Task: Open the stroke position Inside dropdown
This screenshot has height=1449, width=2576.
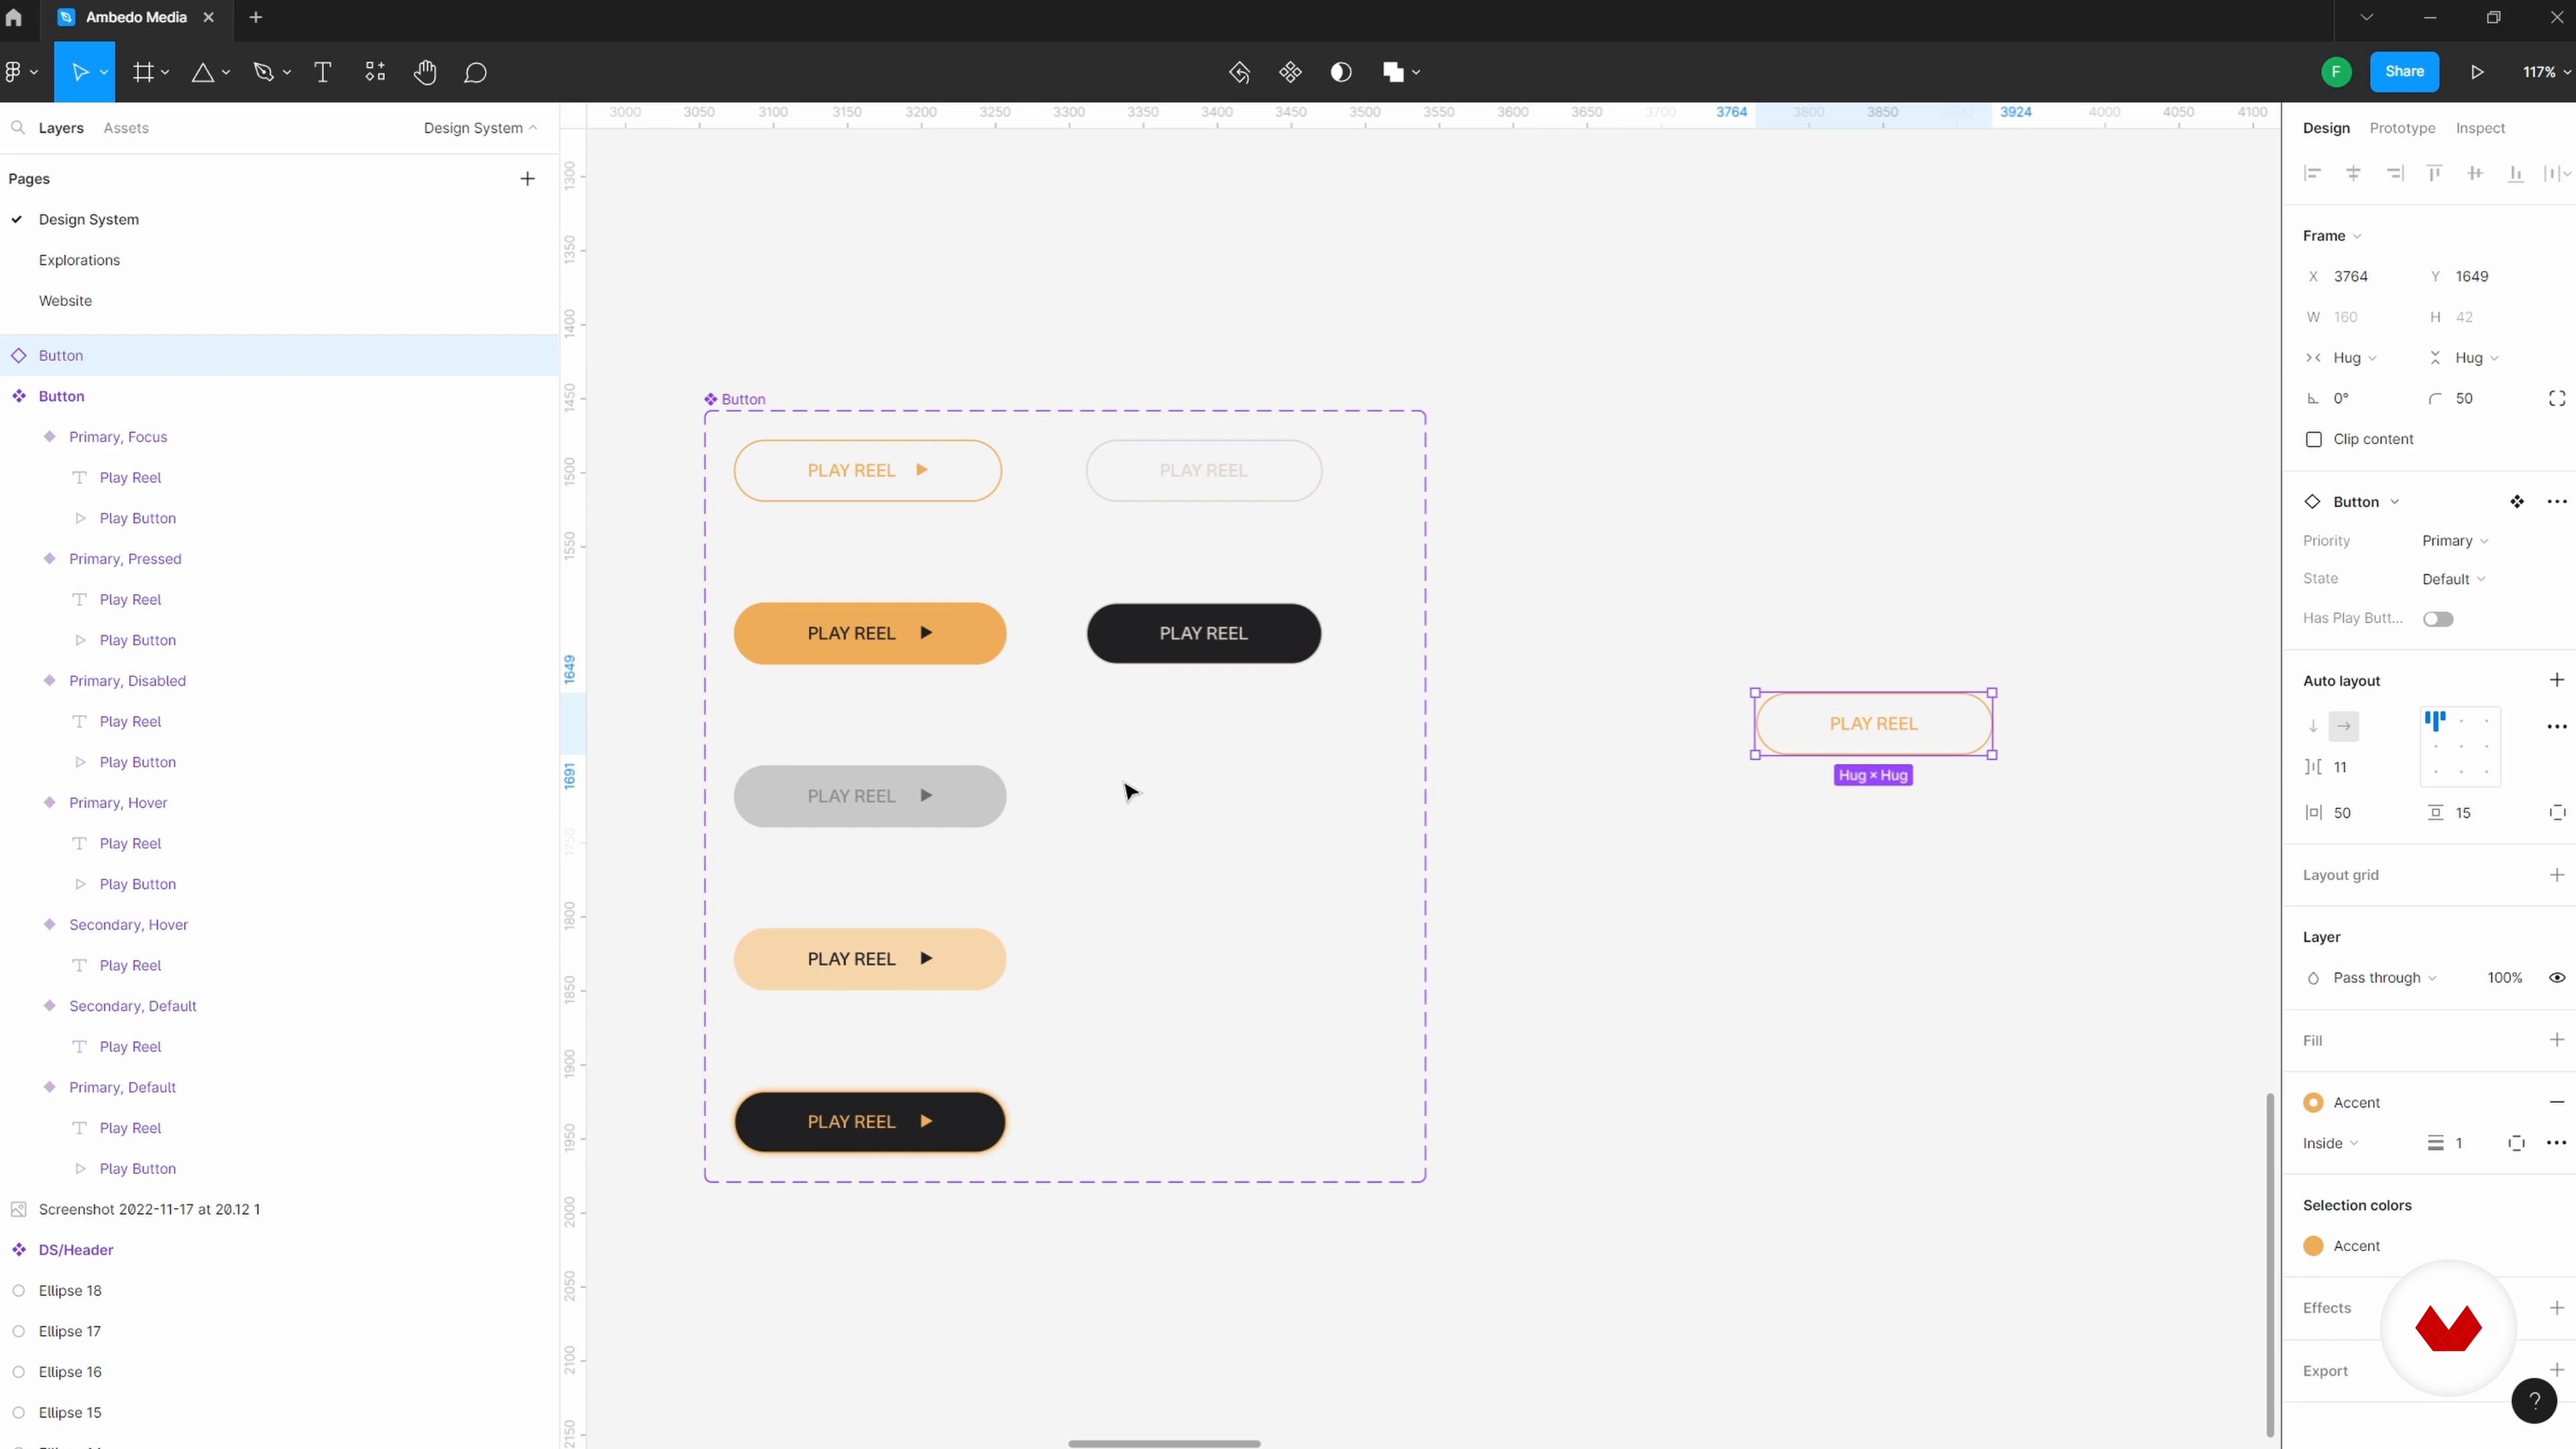Action: tap(2330, 1143)
